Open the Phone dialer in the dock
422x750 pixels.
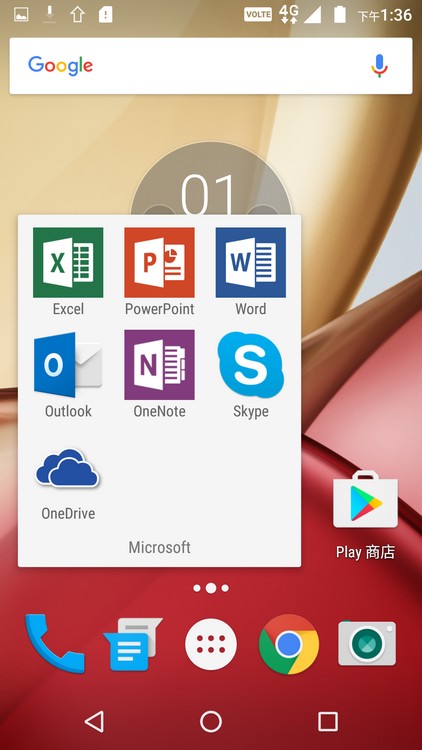pyautogui.click(x=55, y=643)
